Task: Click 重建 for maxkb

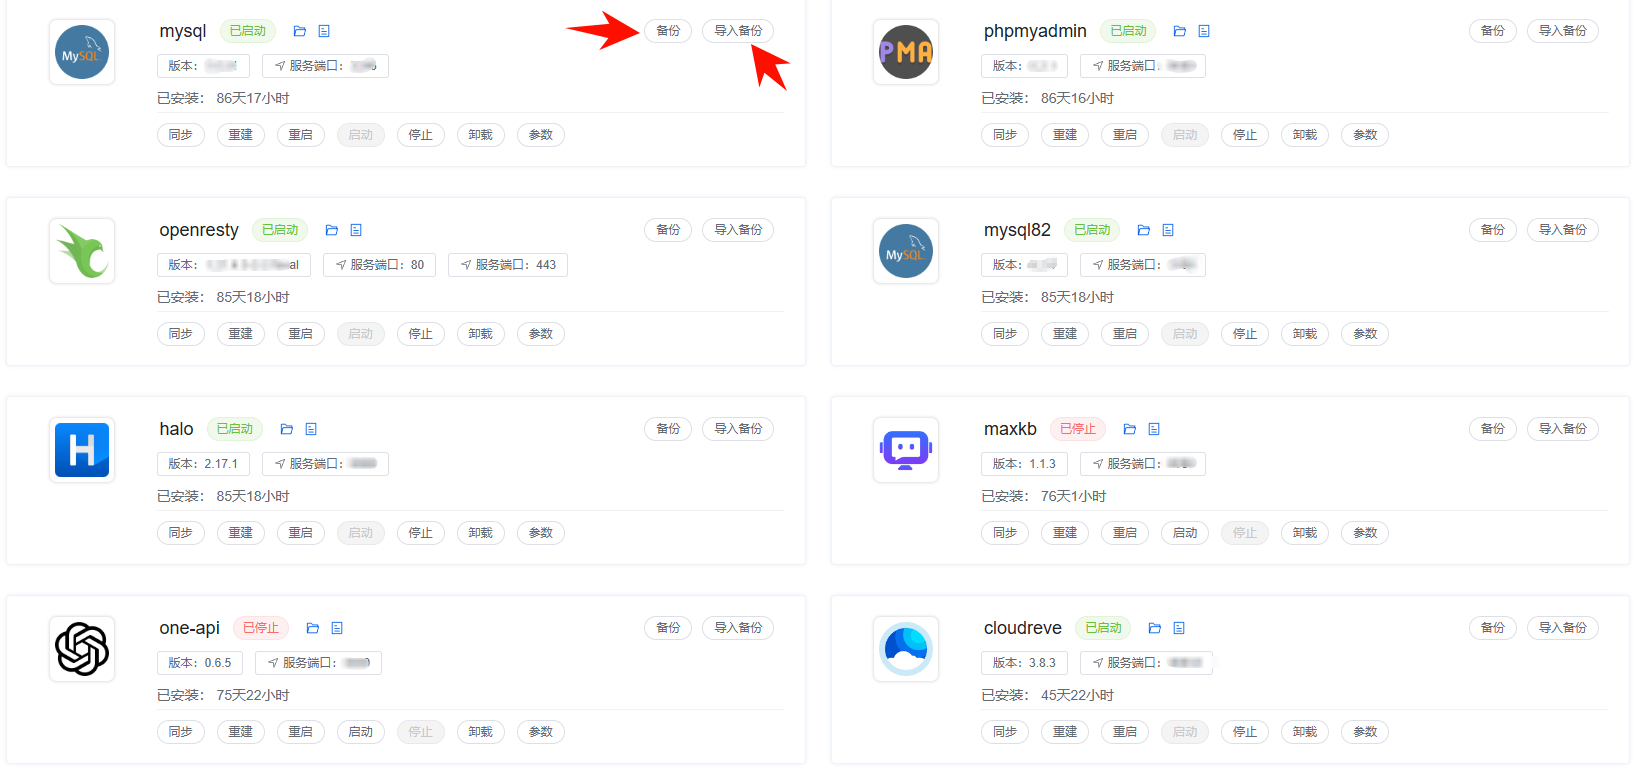Action: (1065, 533)
